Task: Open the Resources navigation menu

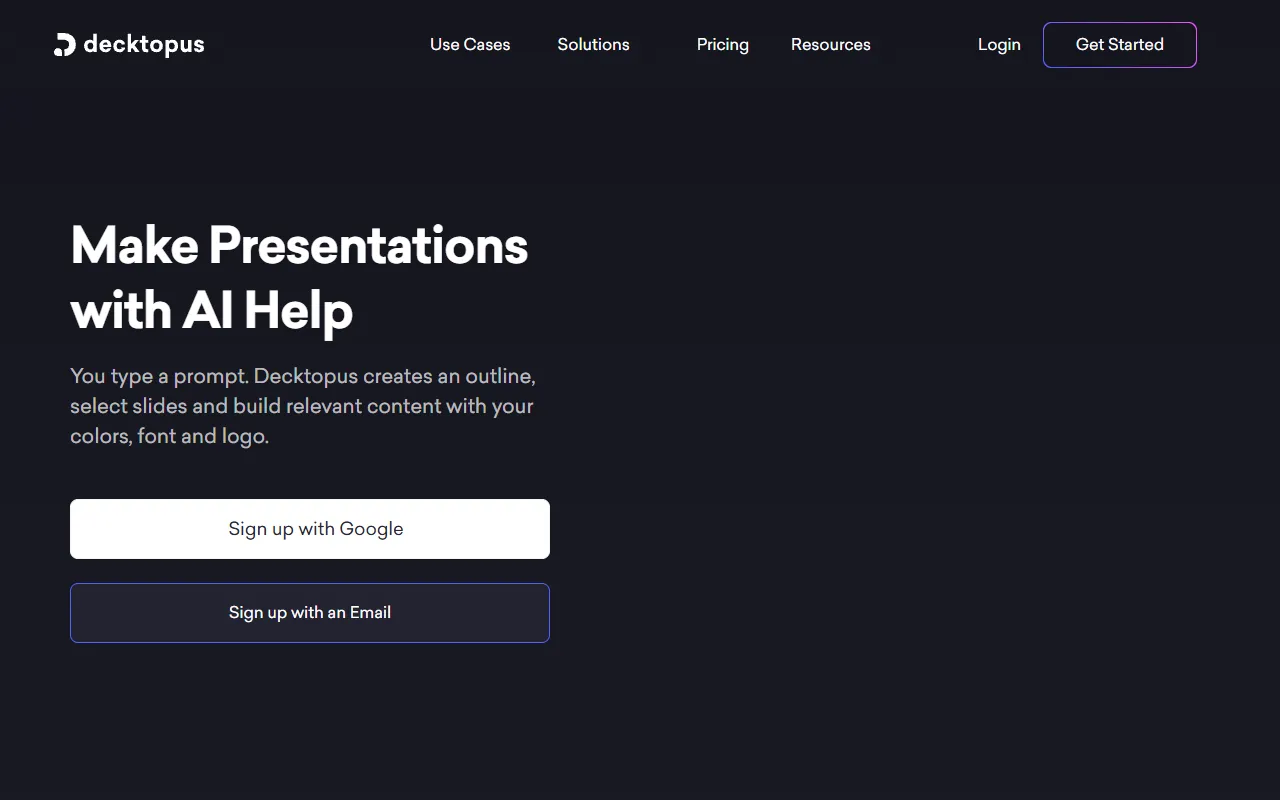Action: [830, 45]
